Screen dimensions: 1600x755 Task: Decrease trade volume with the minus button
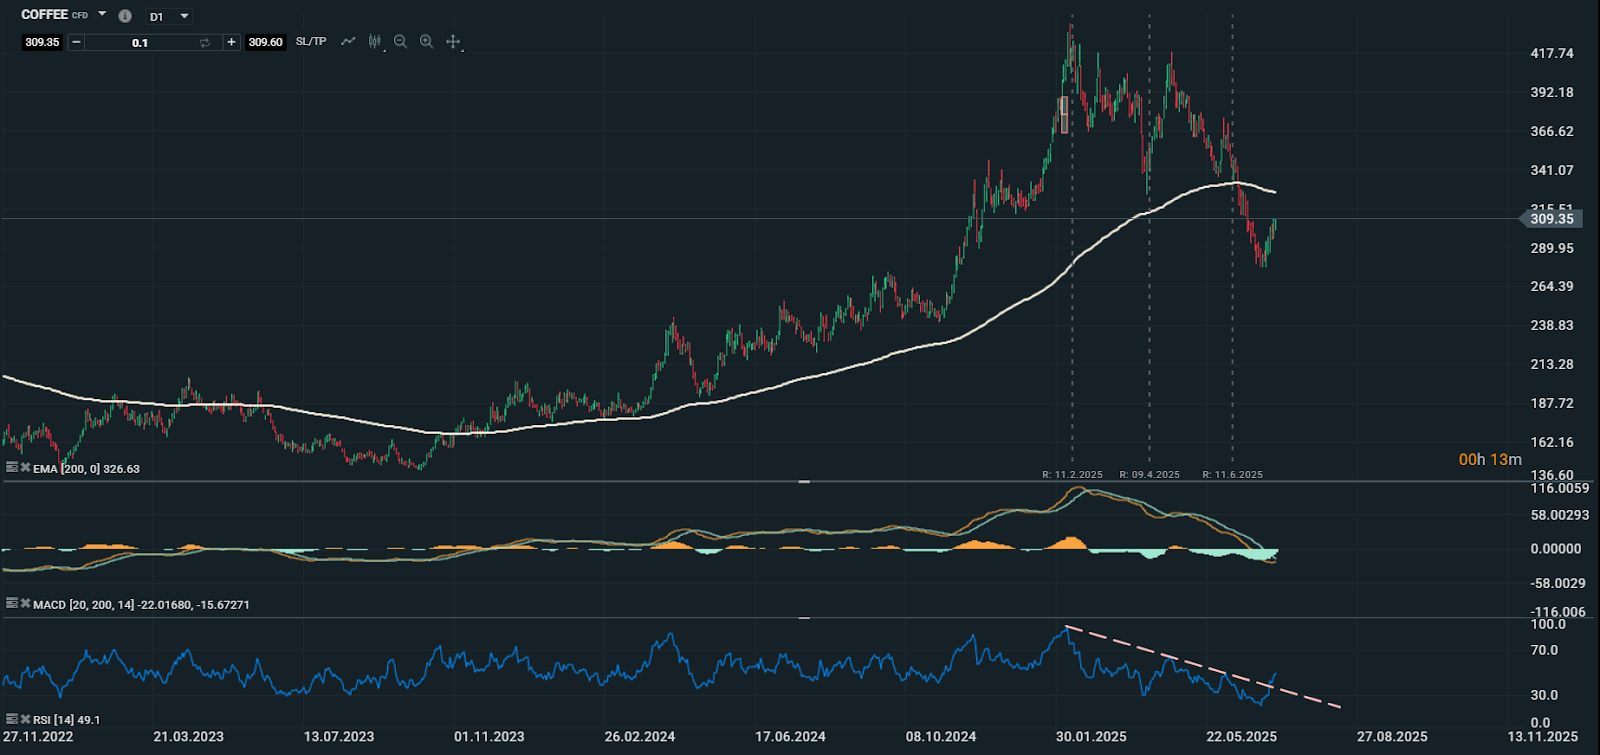[76, 42]
